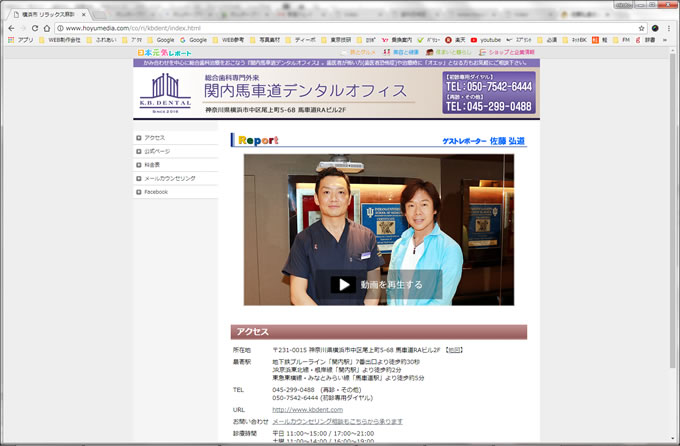680x446 pixels.
Task: Go to the browser home page icon
Action: pyautogui.click(x=47, y=28)
